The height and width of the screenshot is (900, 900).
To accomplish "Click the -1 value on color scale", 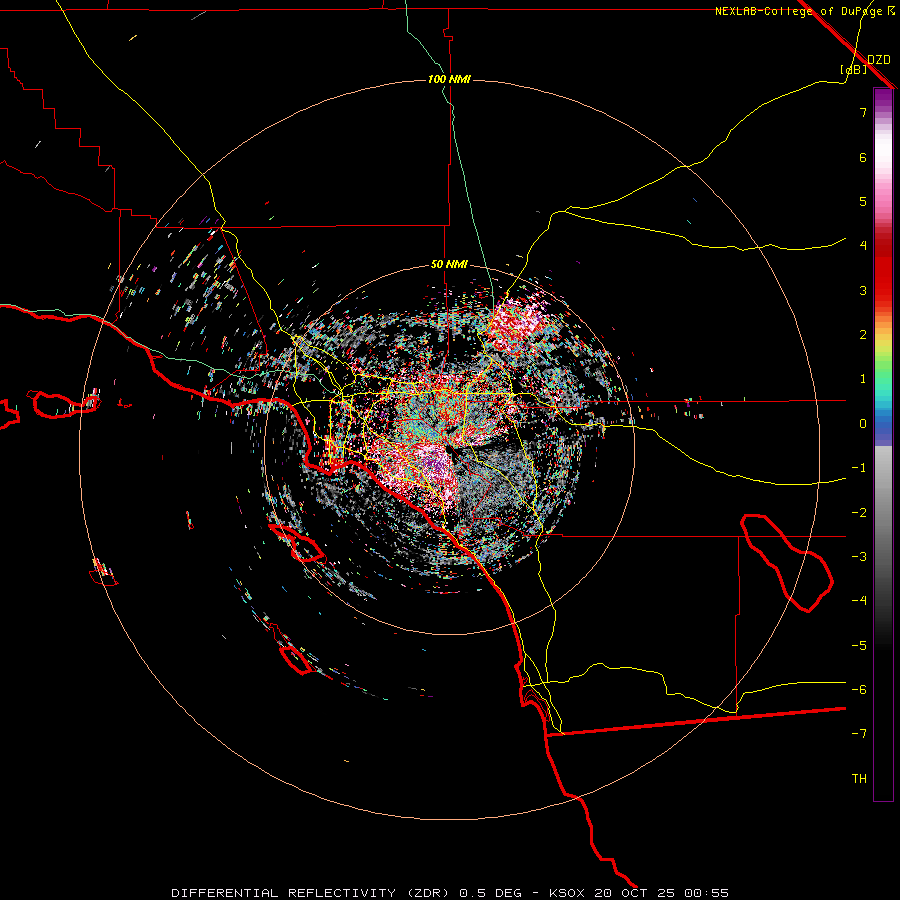I will 859,468.
